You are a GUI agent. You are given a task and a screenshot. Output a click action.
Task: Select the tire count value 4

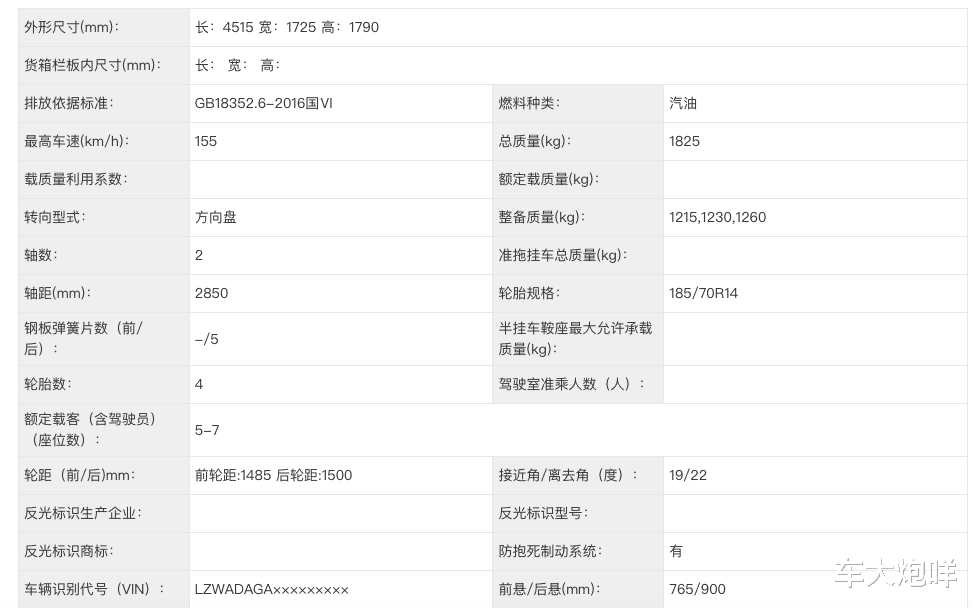tap(199, 384)
